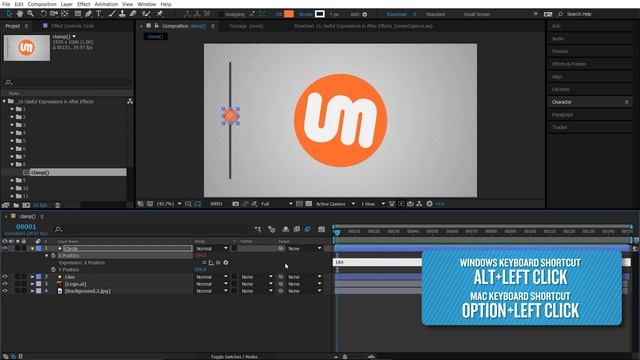Screen dimensions: 640x360
Task: Click the project flowchart view icon
Action: (130, 101)
